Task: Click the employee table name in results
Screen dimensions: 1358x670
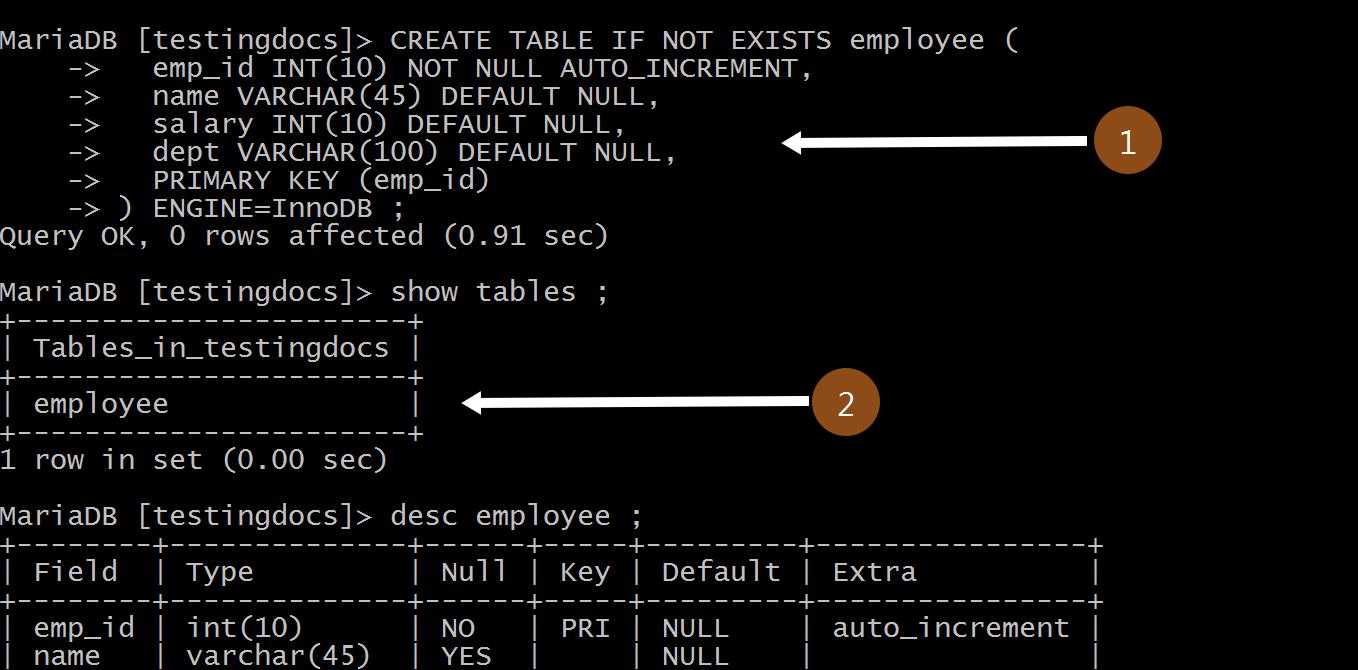Action: point(103,402)
